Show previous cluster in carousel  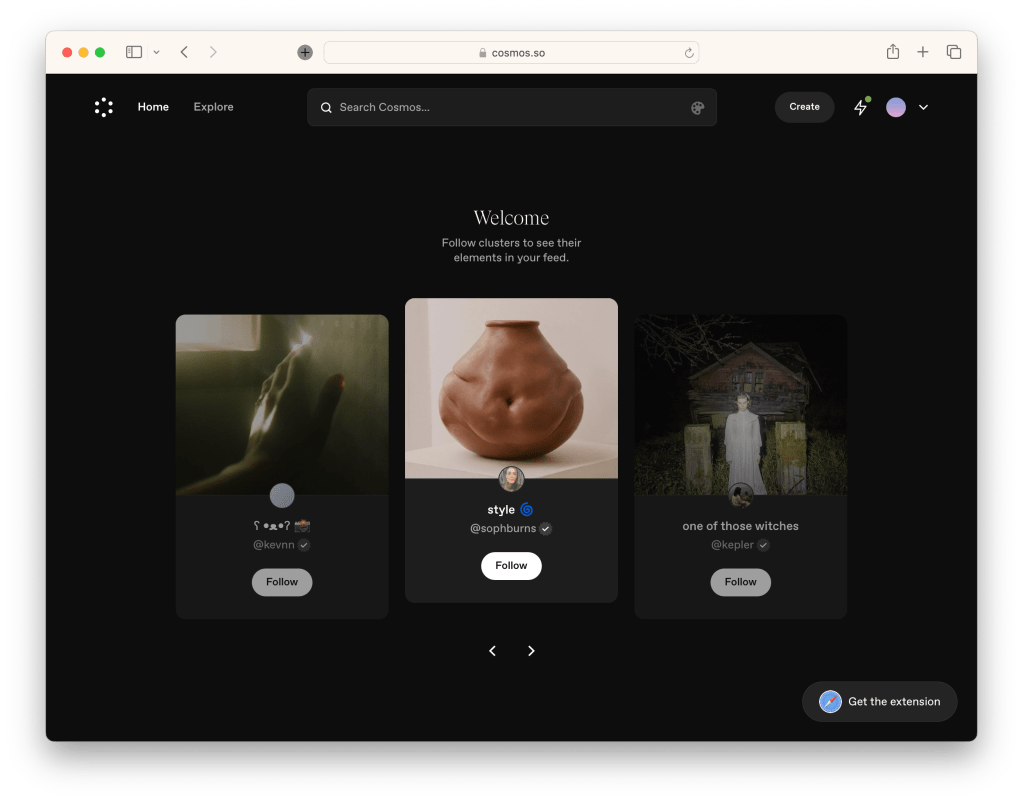(x=492, y=651)
